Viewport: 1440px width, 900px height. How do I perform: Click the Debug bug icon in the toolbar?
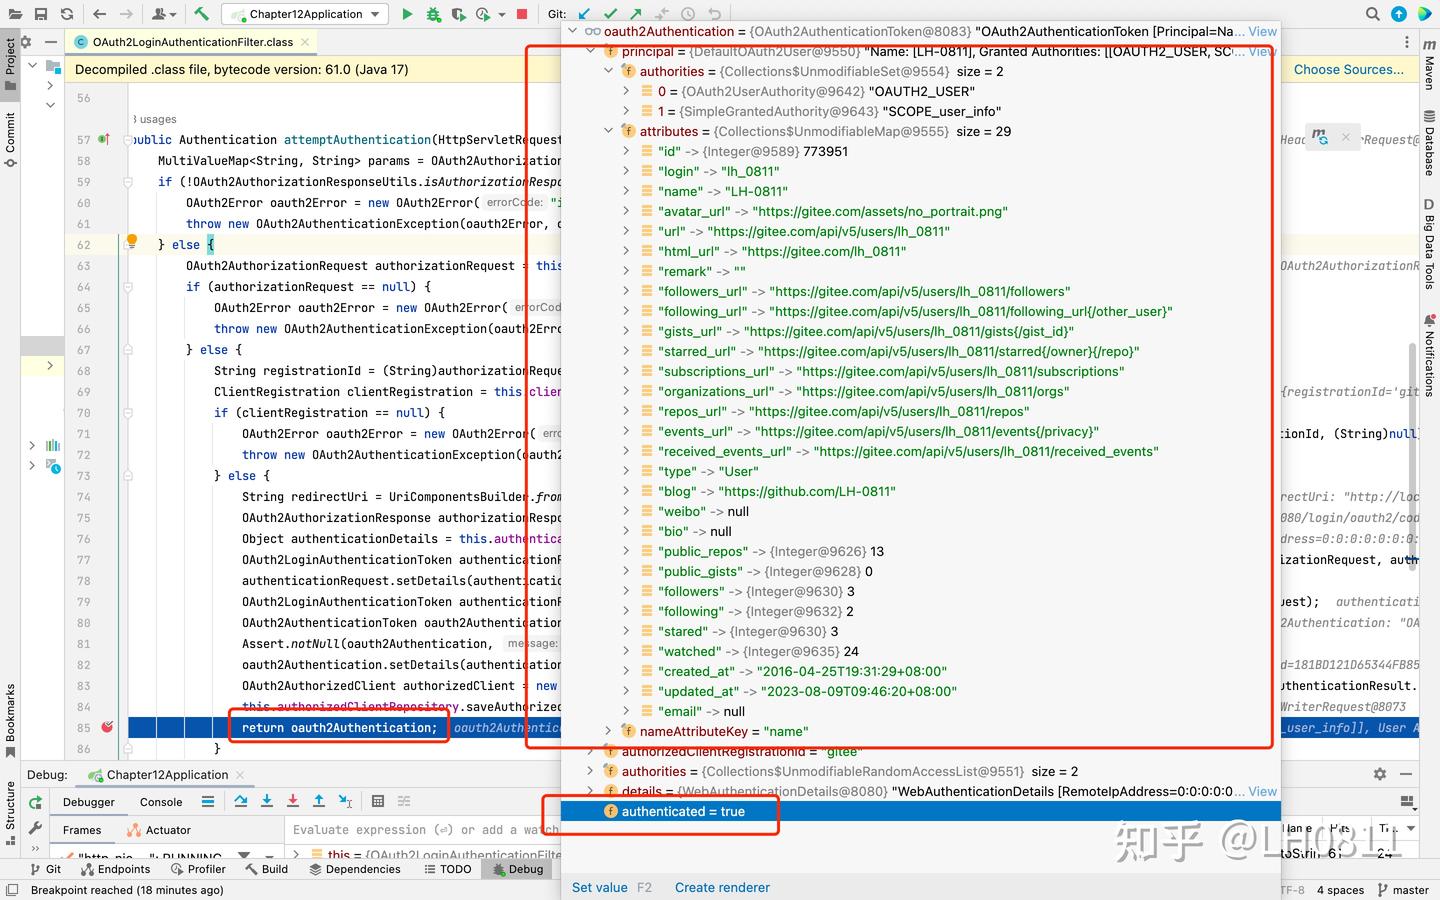(x=432, y=14)
